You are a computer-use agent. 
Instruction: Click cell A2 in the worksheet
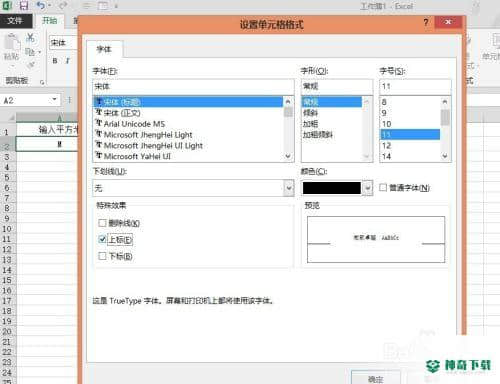coord(47,144)
